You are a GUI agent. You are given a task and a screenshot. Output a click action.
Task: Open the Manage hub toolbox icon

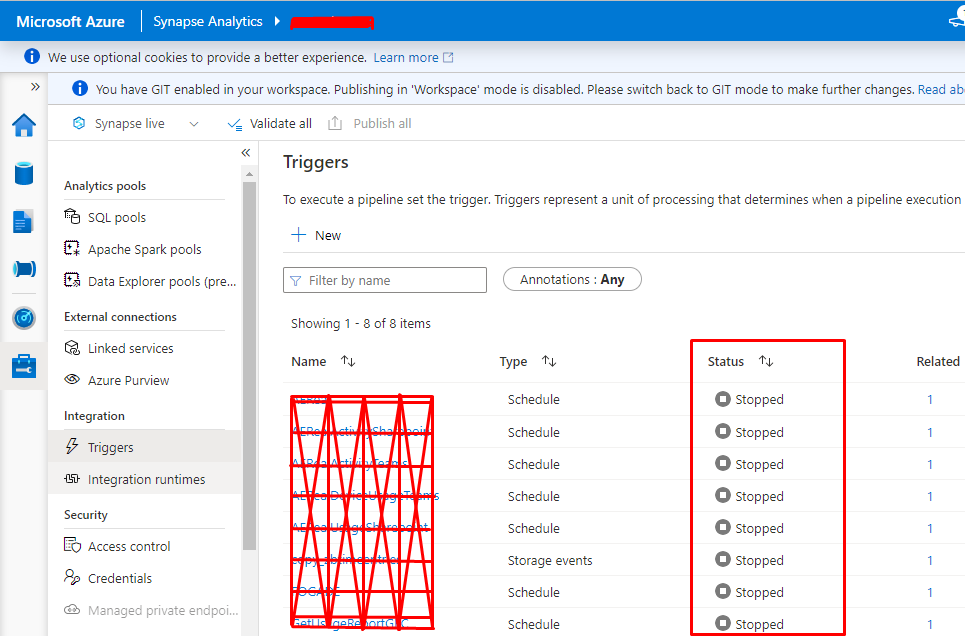tap(24, 366)
